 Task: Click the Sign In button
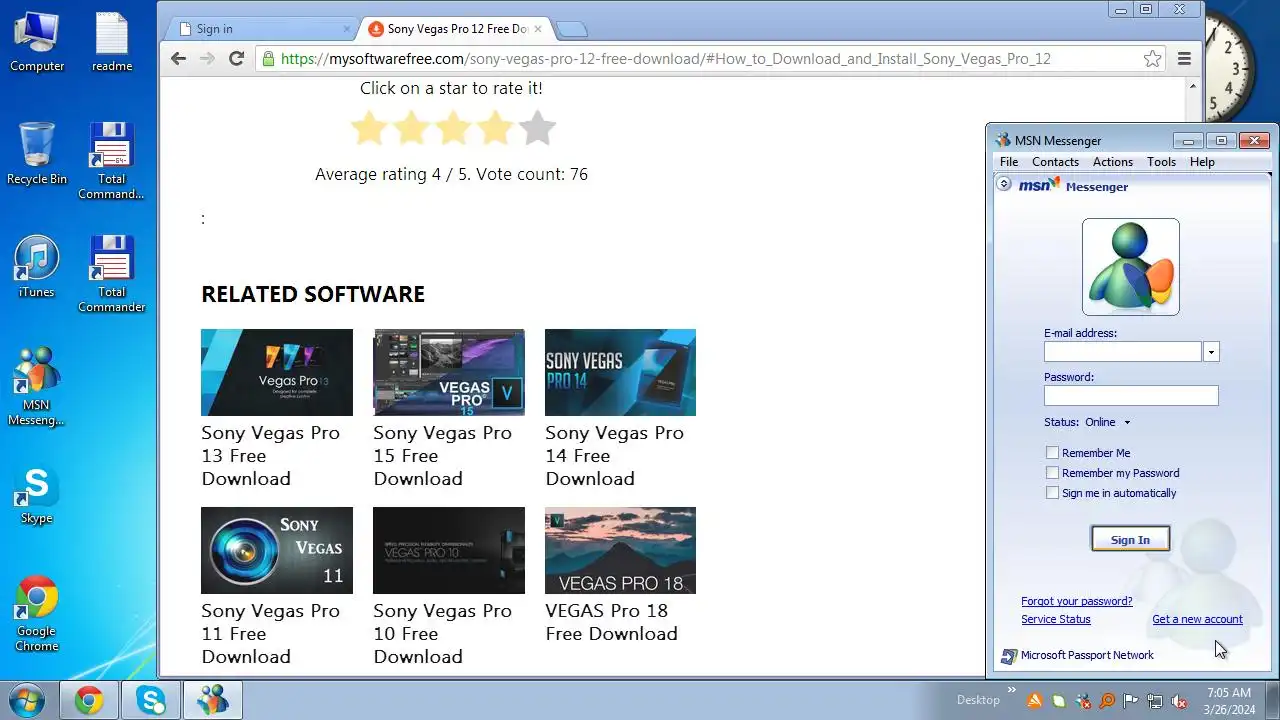1130,540
